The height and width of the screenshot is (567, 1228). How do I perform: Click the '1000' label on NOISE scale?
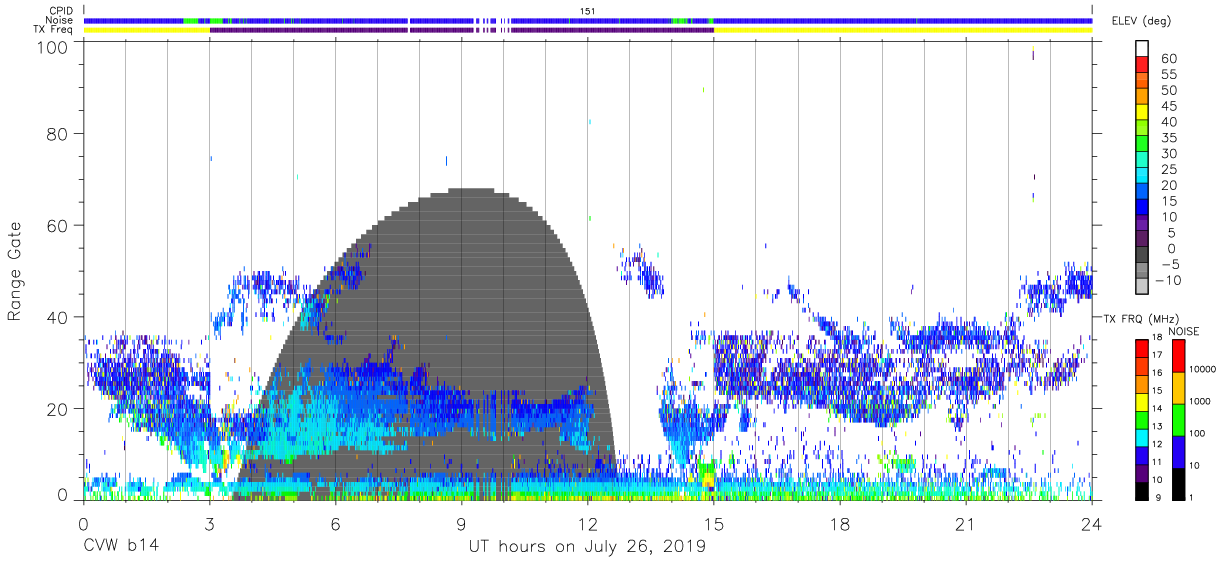click(1200, 401)
